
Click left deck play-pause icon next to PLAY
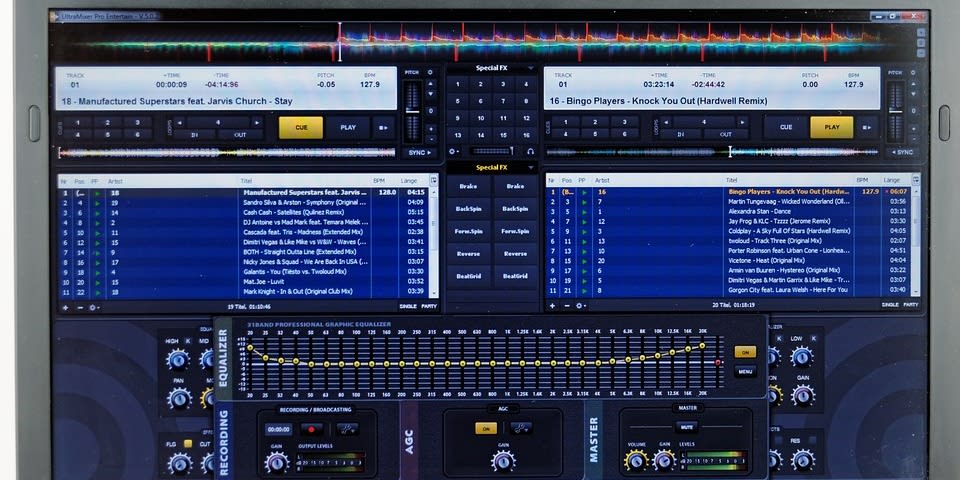point(384,128)
